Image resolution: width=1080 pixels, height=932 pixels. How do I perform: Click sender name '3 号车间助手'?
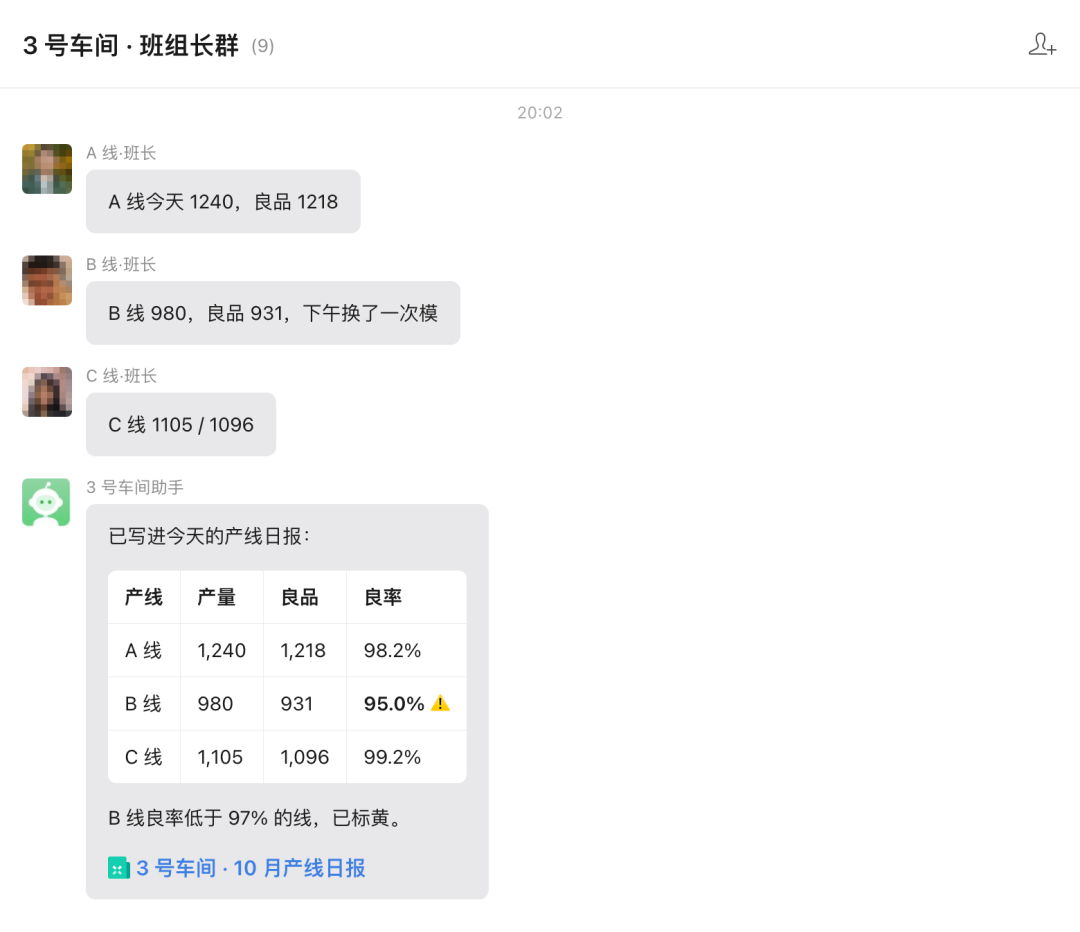point(135,488)
